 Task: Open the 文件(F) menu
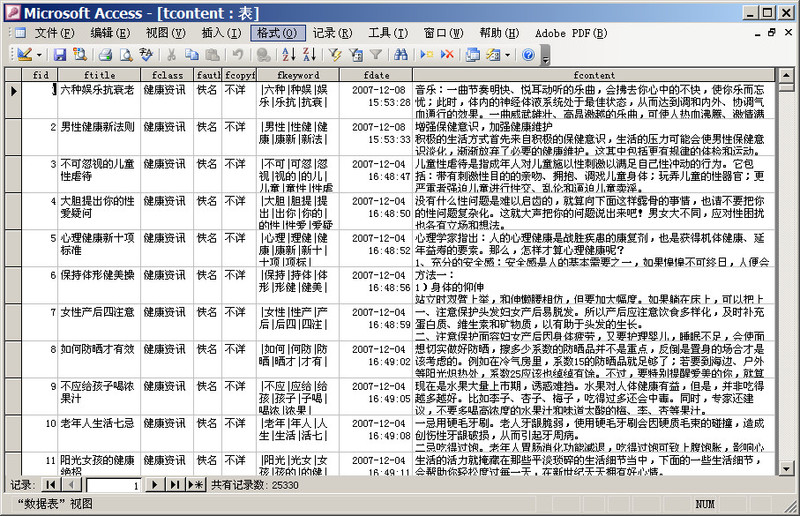54,33
